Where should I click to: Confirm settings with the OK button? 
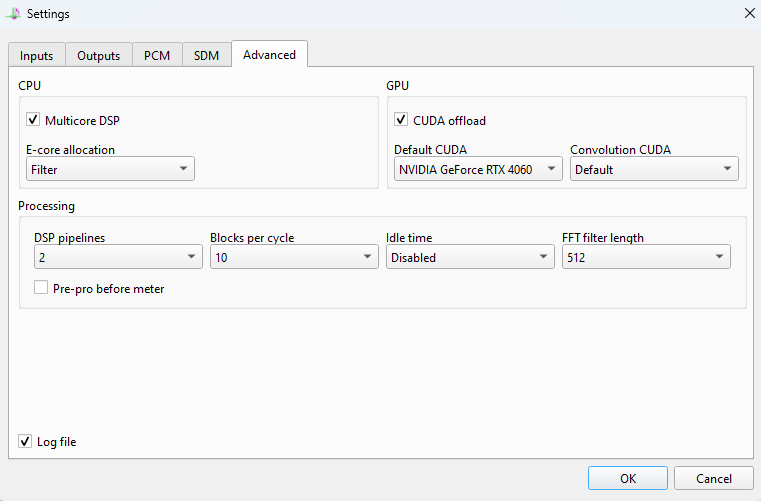(627, 478)
